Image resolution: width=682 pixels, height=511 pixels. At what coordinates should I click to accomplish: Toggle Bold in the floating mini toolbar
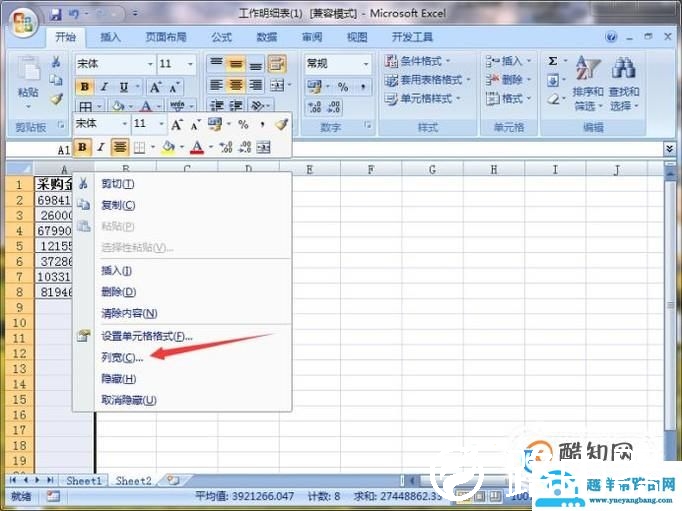click(82, 147)
